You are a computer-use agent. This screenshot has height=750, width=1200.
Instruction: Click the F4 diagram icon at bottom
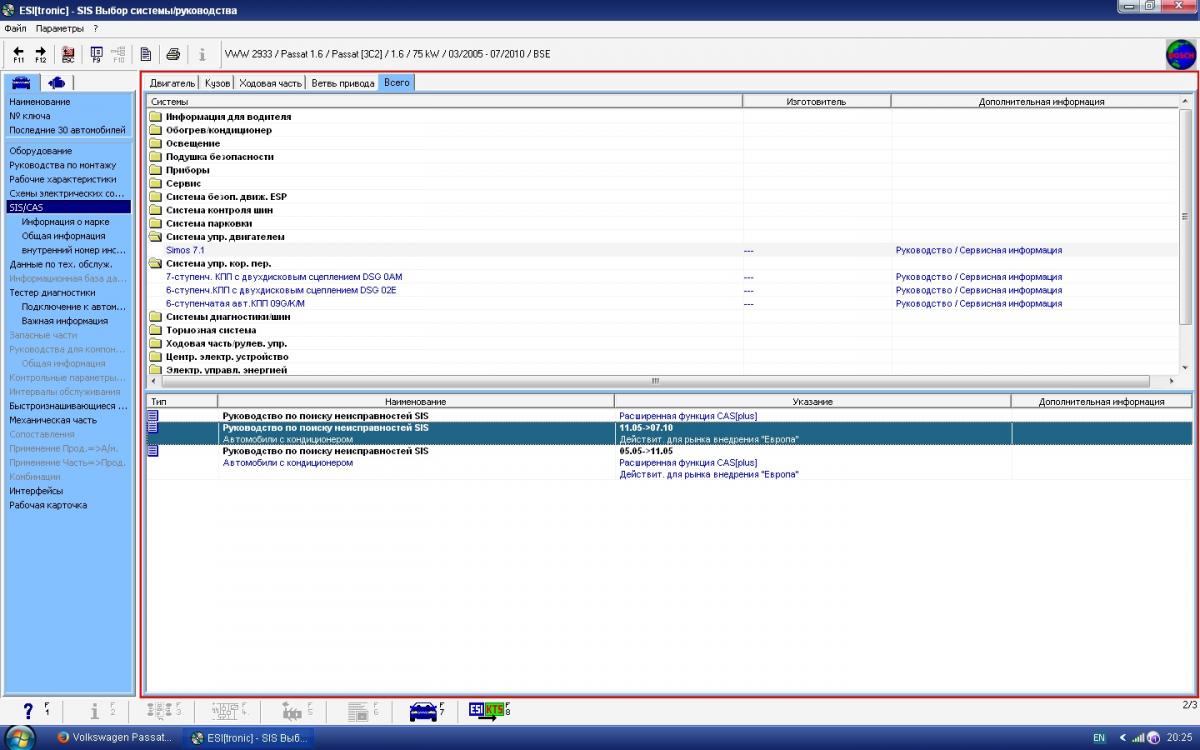tap(224, 711)
